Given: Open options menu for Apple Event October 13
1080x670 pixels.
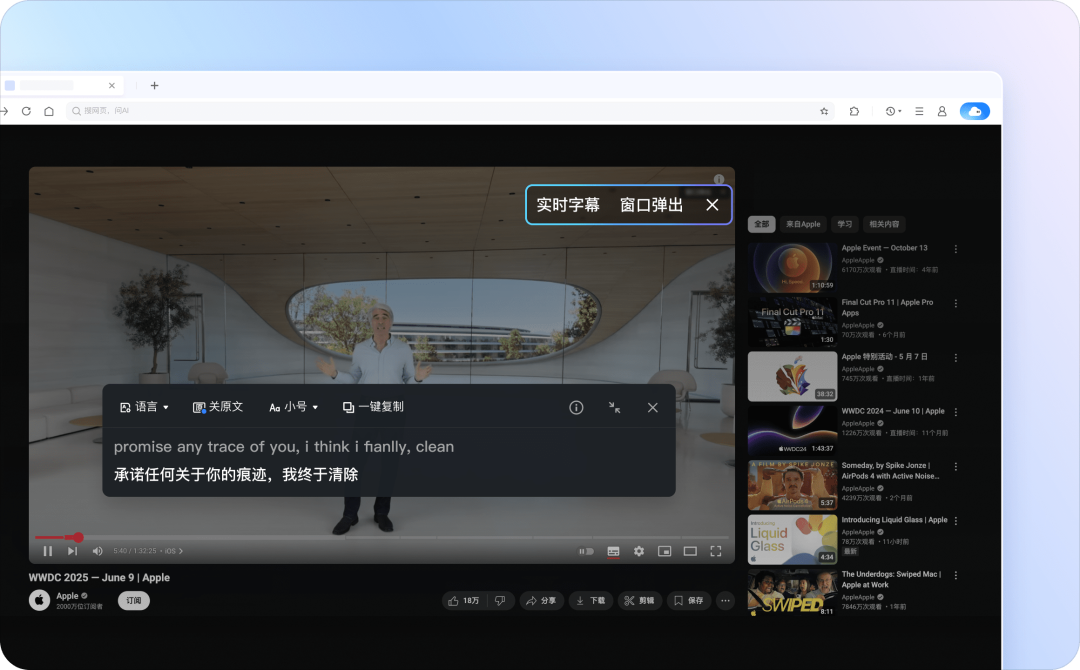Looking at the screenshot, I should (x=955, y=249).
